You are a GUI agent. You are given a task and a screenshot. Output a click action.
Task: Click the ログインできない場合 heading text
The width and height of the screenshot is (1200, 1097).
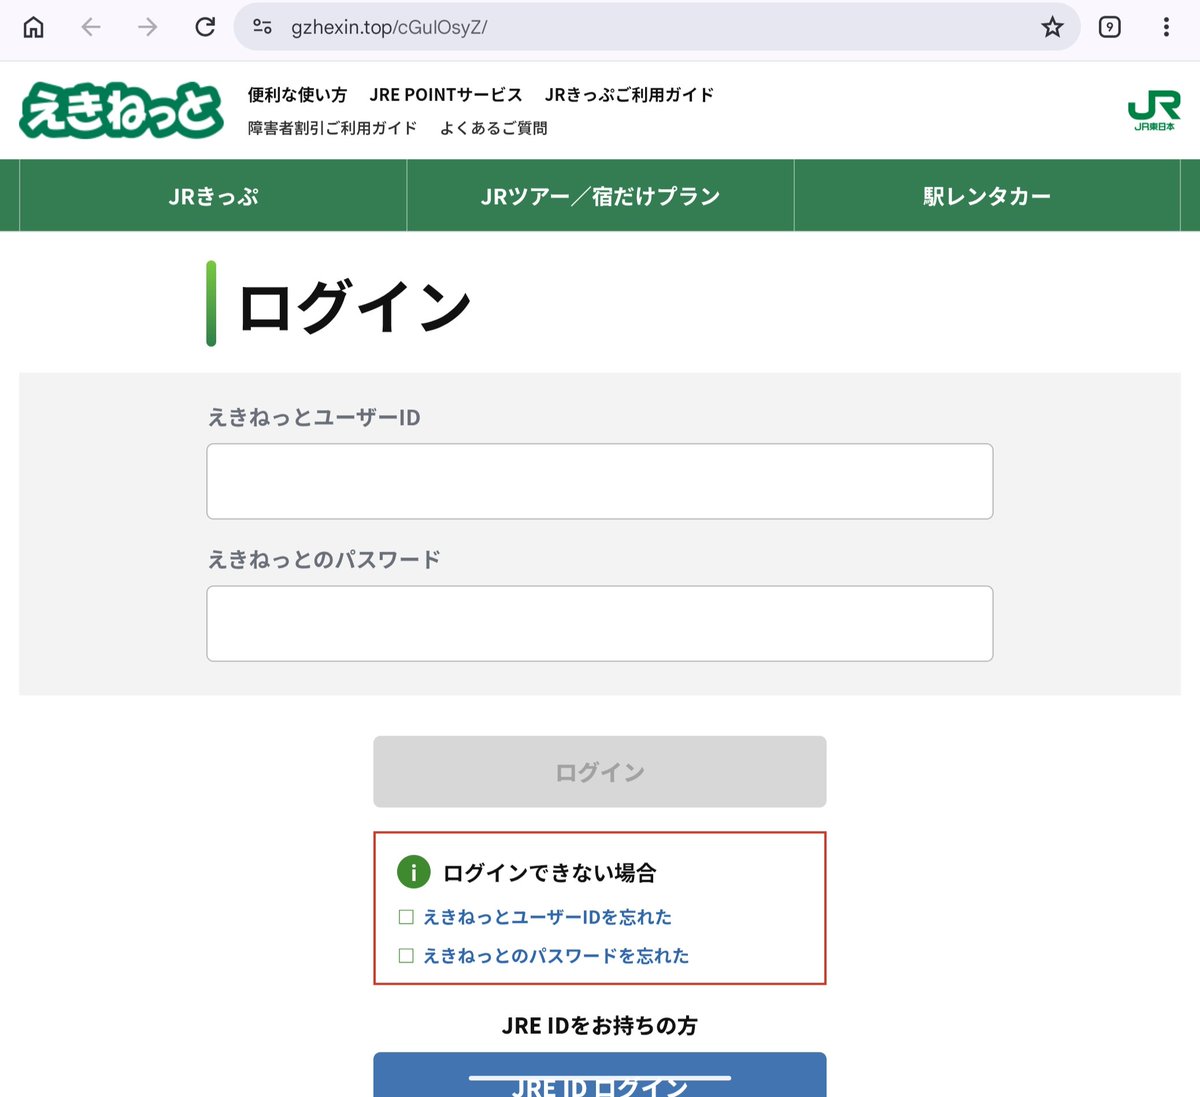pyautogui.click(x=549, y=873)
